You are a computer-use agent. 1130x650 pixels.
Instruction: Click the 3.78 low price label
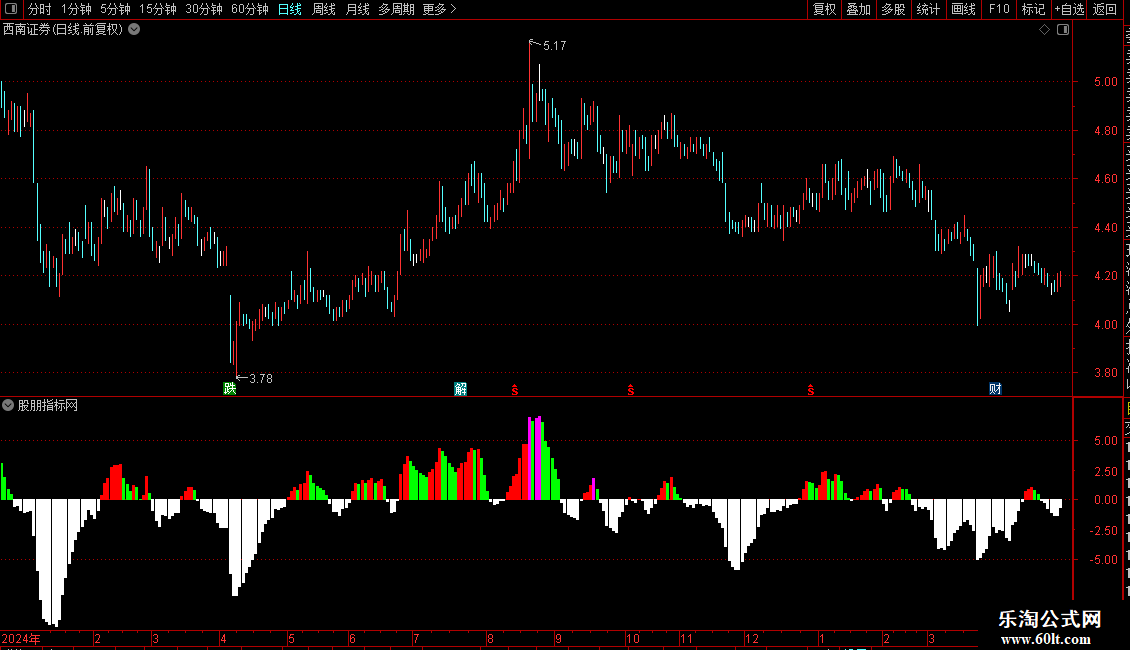pyautogui.click(x=261, y=378)
